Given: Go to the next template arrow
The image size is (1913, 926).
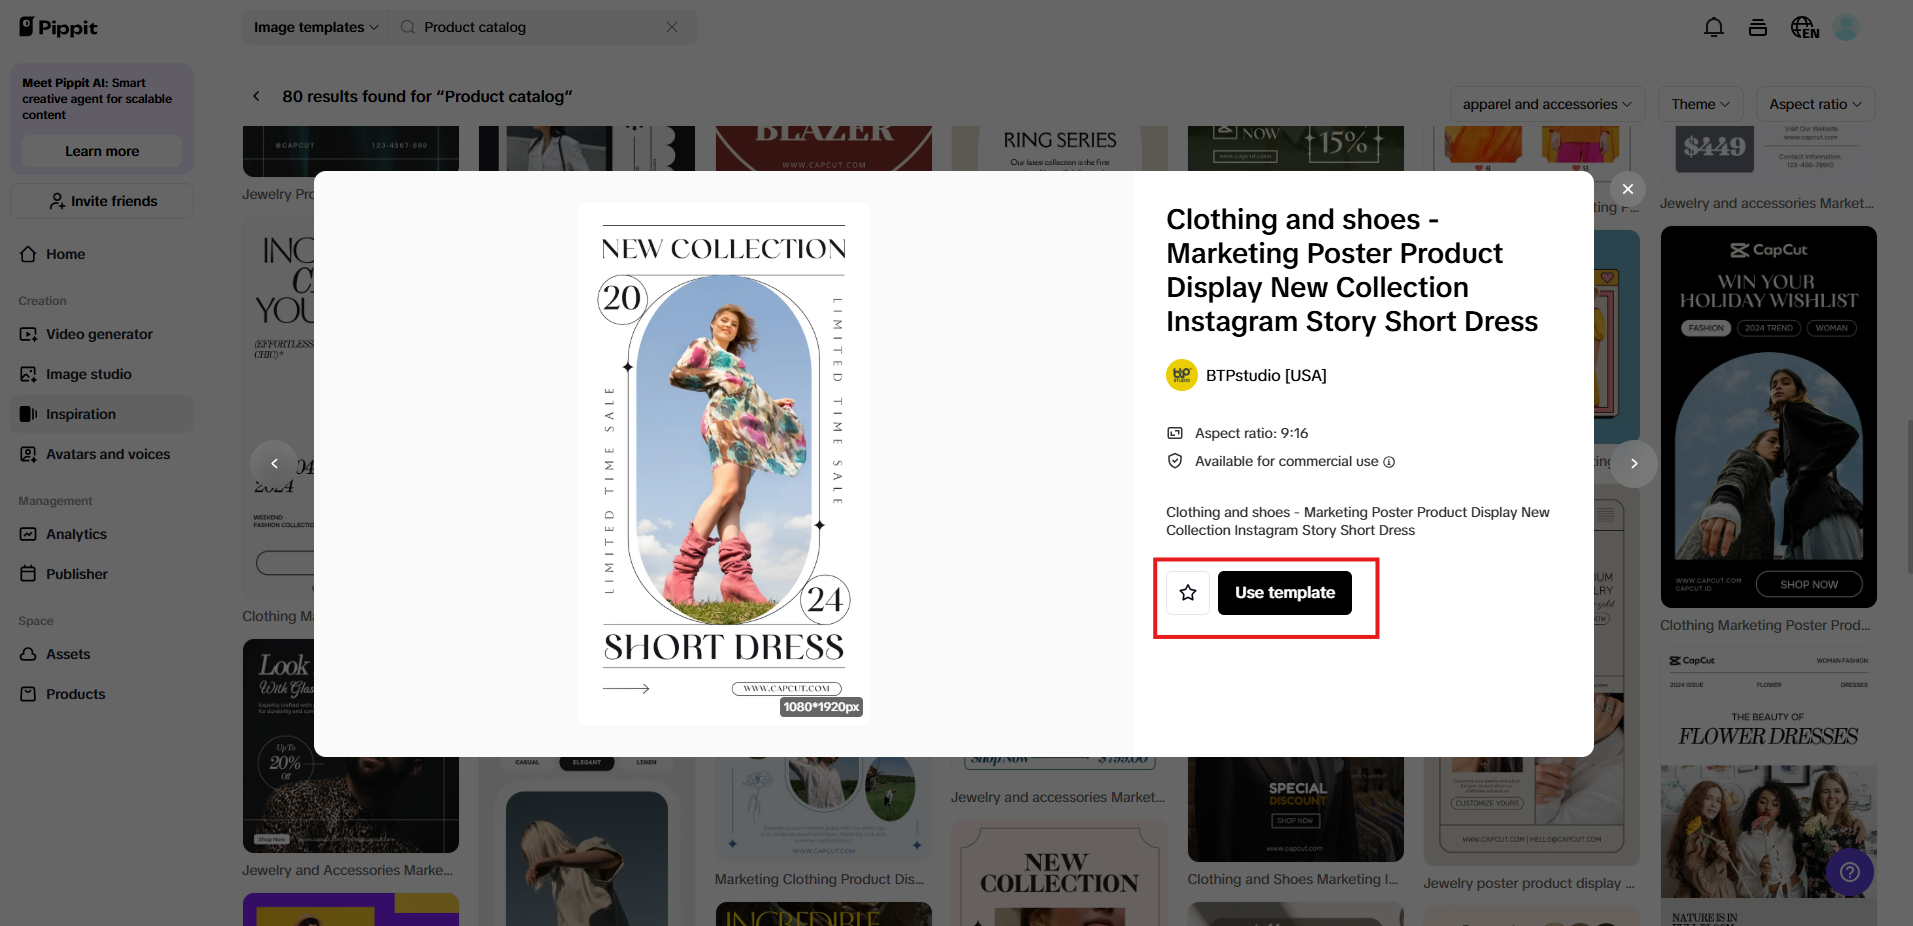Looking at the screenshot, I should tap(1634, 464).
